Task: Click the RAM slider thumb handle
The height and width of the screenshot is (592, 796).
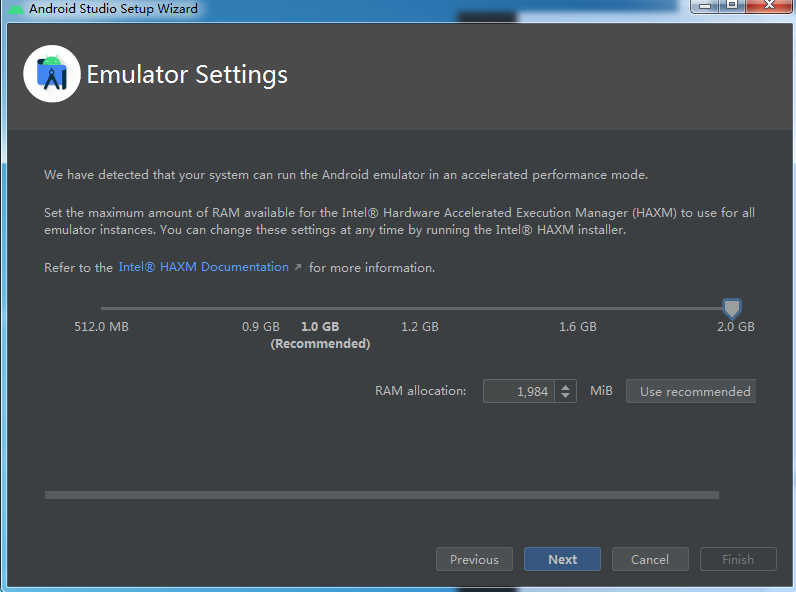Action: click(x=732, y=308)
